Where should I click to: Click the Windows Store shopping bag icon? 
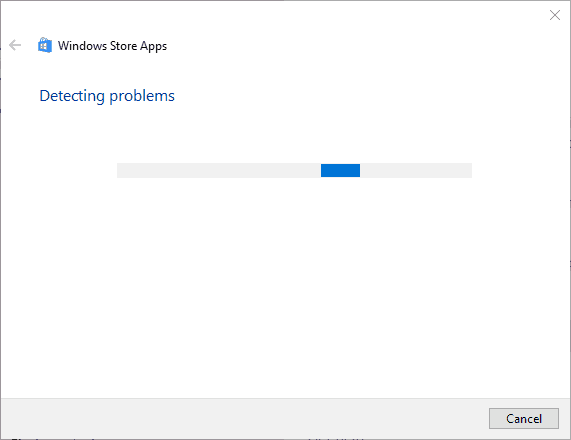(45, 45)
